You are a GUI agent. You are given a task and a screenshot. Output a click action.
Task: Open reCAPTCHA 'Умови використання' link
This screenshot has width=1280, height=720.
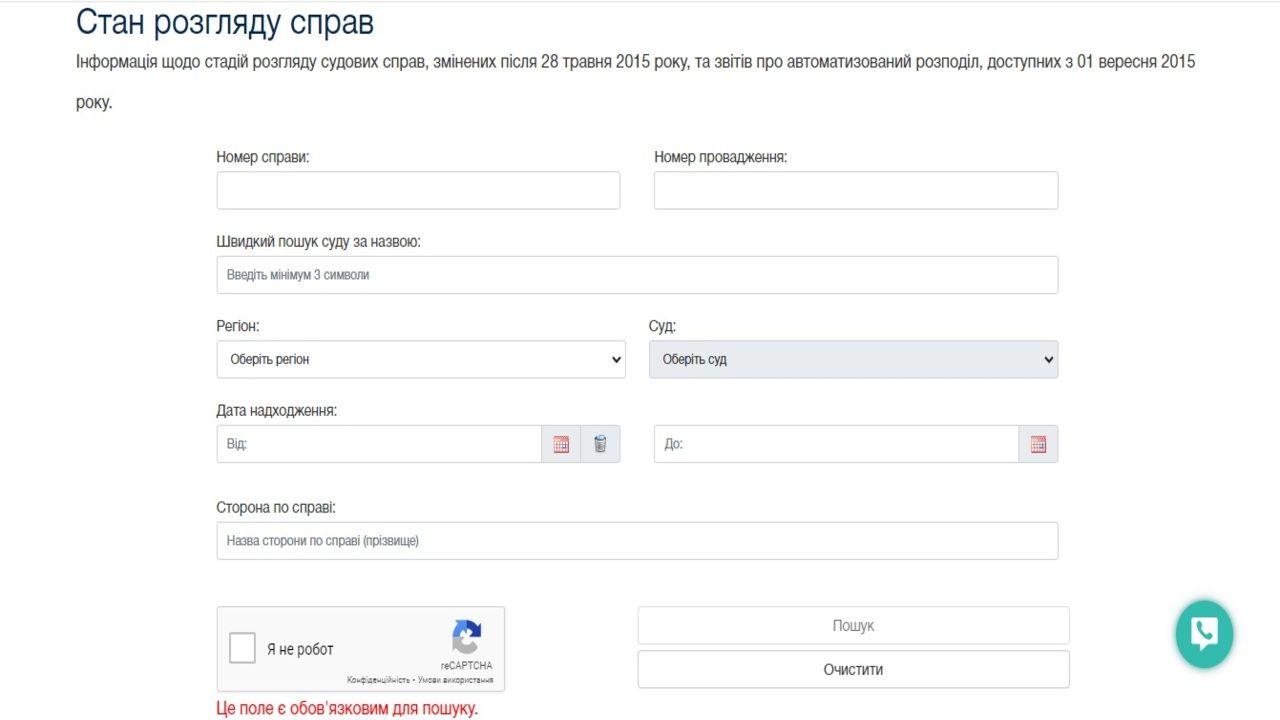point(456,680)
